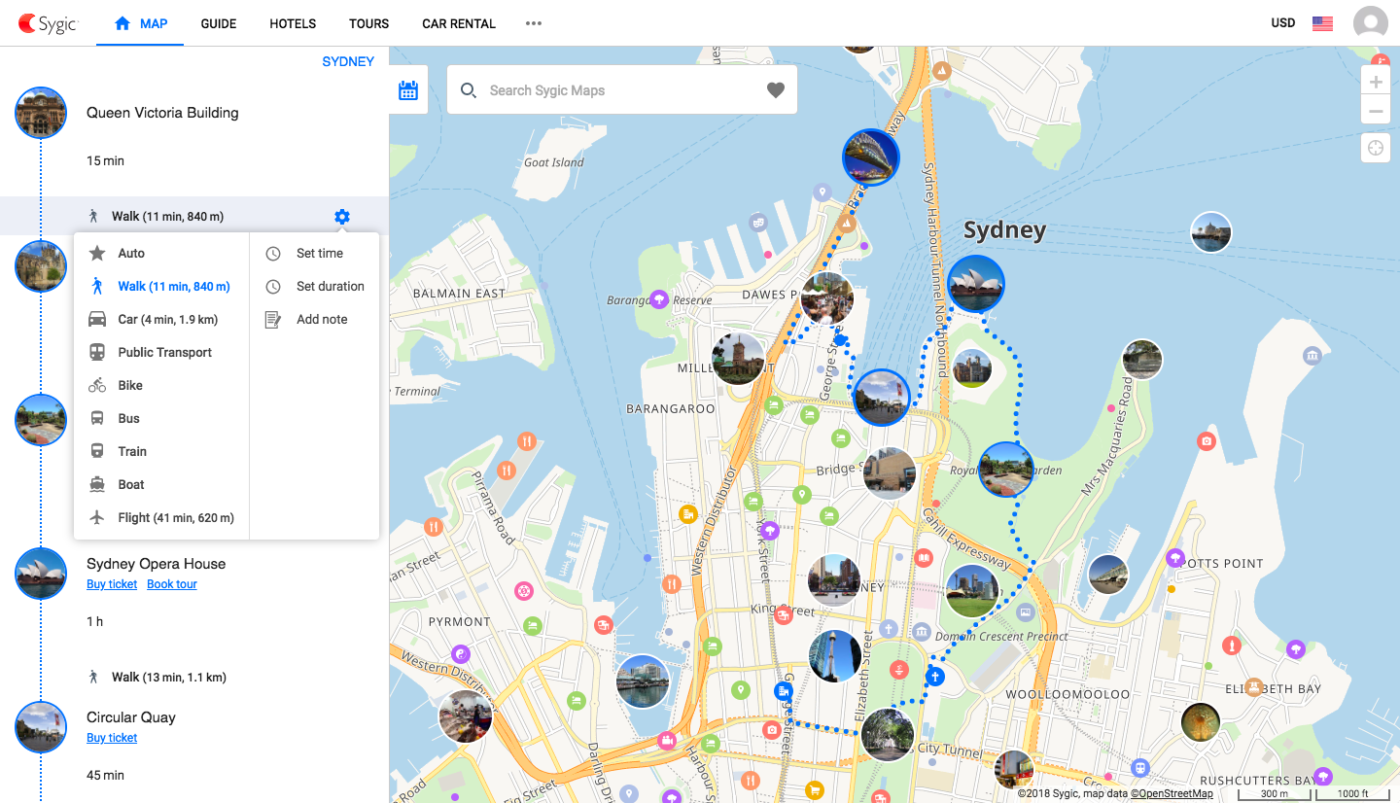The image size is (1400, 803).
Task: Click Sydney Observatory photo marker at Millers Point
Action: tap(739, 359)
